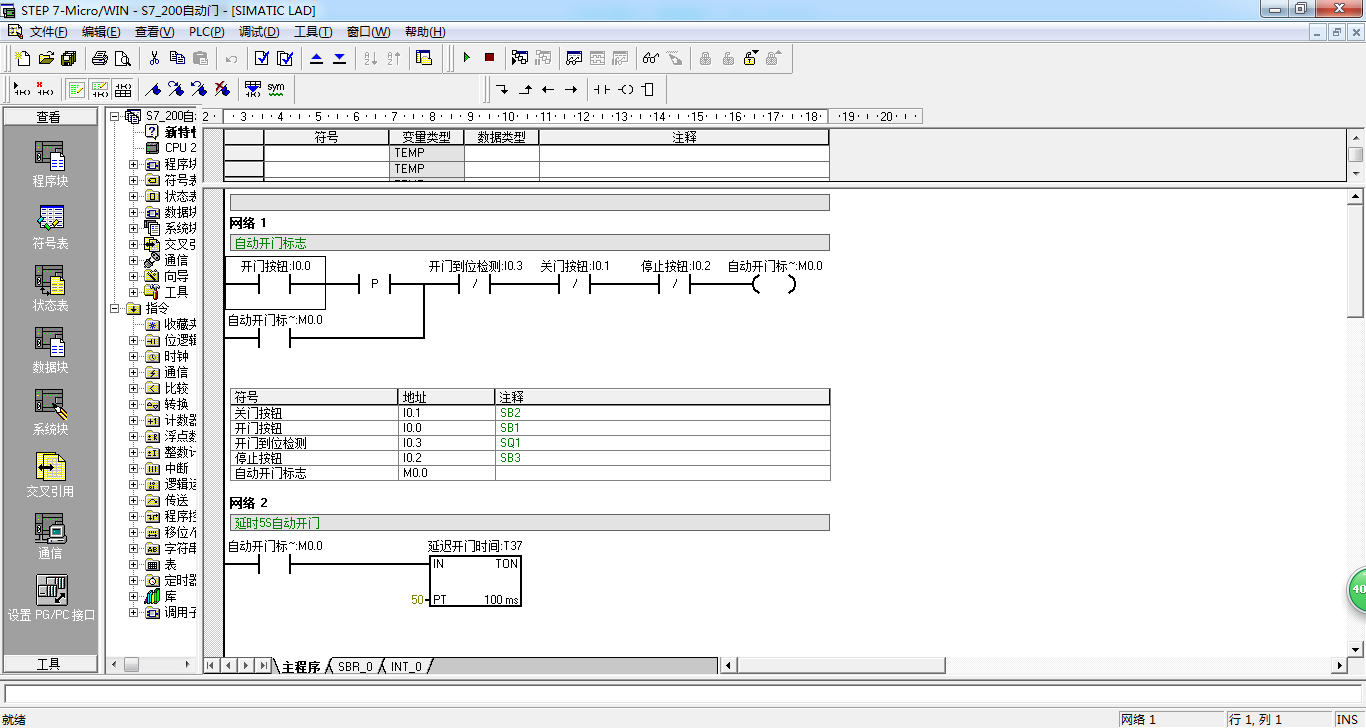Insert a line up branch
1366x728 pixels.
pyautogui.click(x=525, y=89)
